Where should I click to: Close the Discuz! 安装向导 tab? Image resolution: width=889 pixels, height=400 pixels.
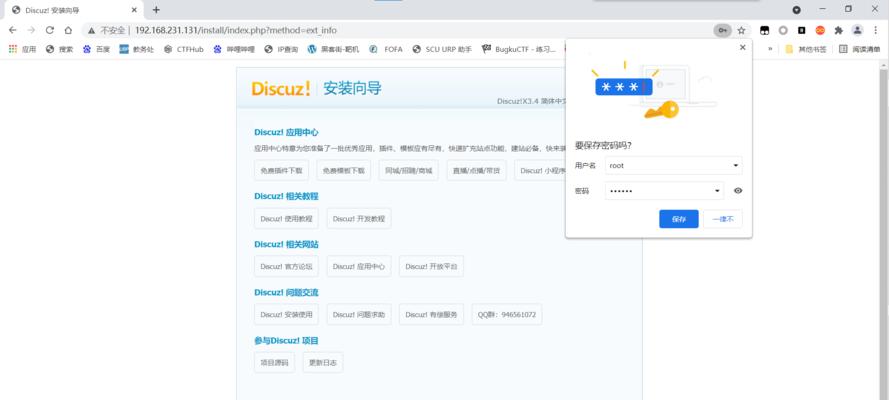point(134,10)
